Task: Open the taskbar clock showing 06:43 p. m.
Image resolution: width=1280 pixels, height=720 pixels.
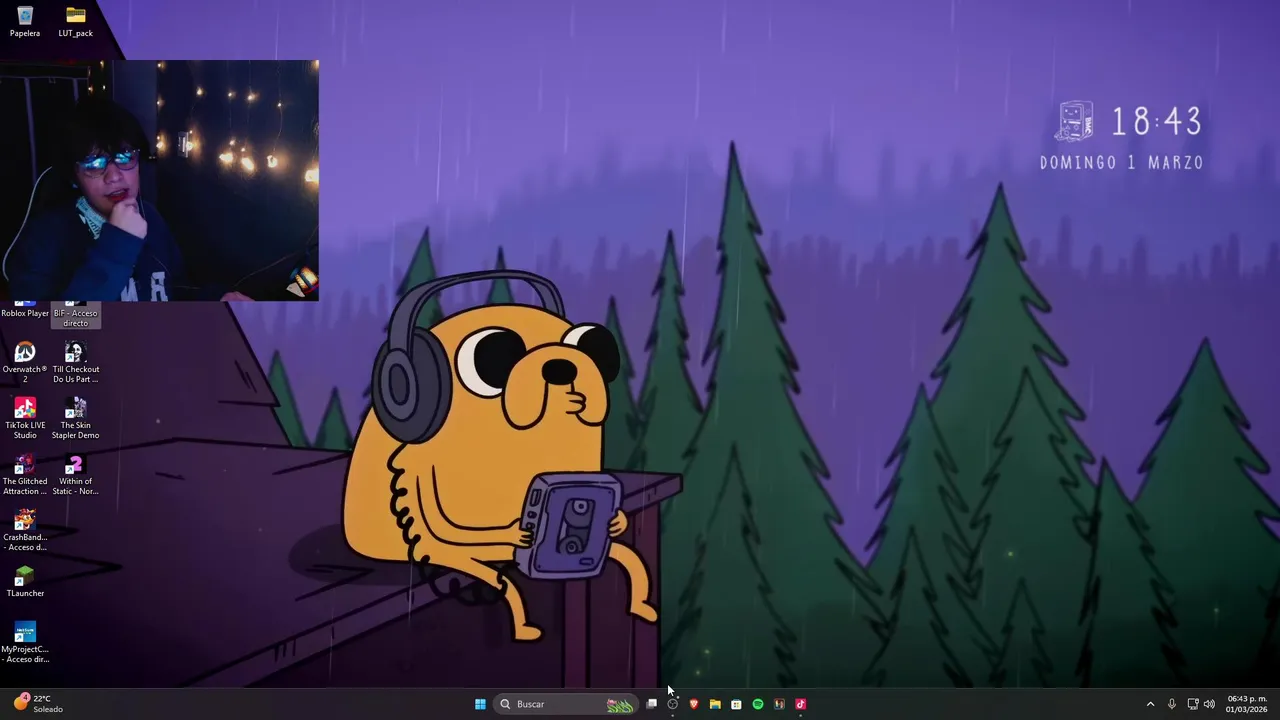Action: 1246,704
